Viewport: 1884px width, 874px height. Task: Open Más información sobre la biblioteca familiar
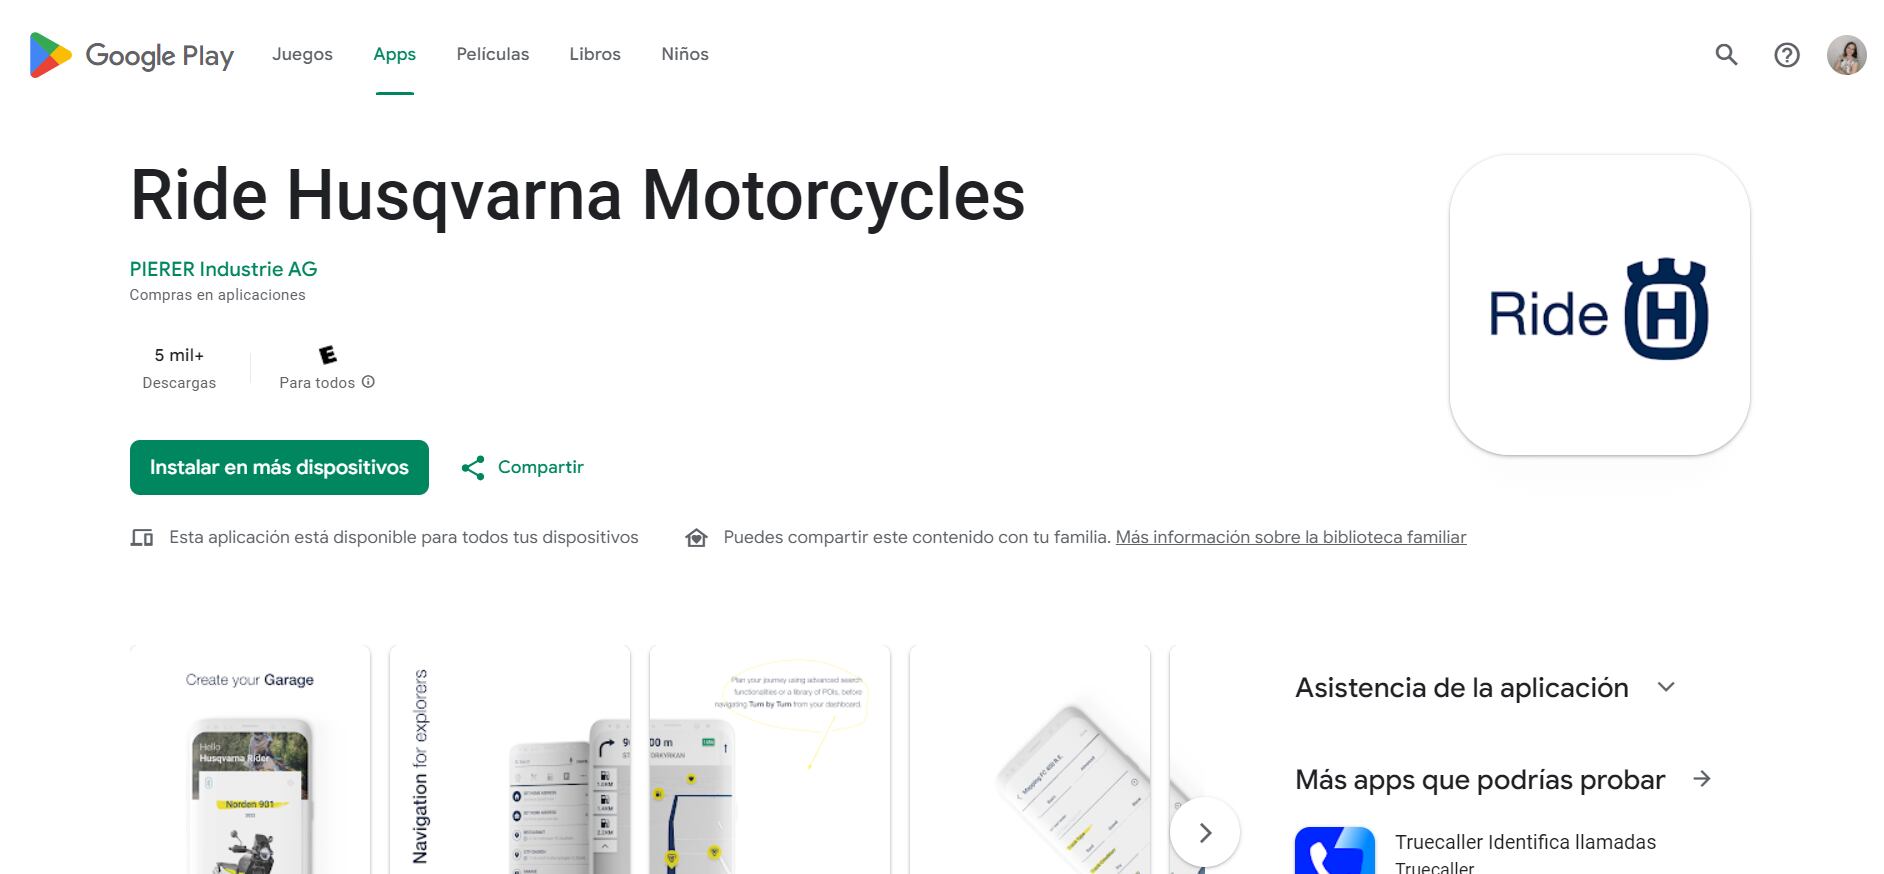click(1291, 537)
